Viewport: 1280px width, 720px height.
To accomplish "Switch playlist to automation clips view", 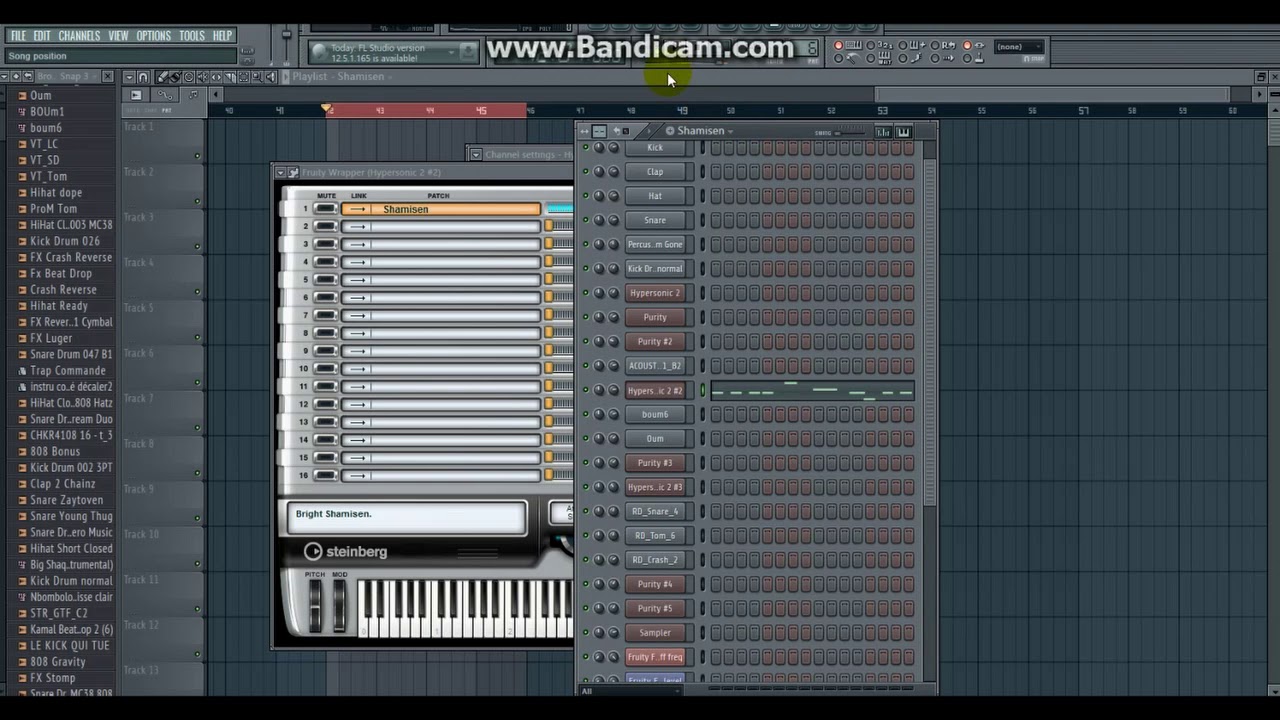I will click(165, 95).
